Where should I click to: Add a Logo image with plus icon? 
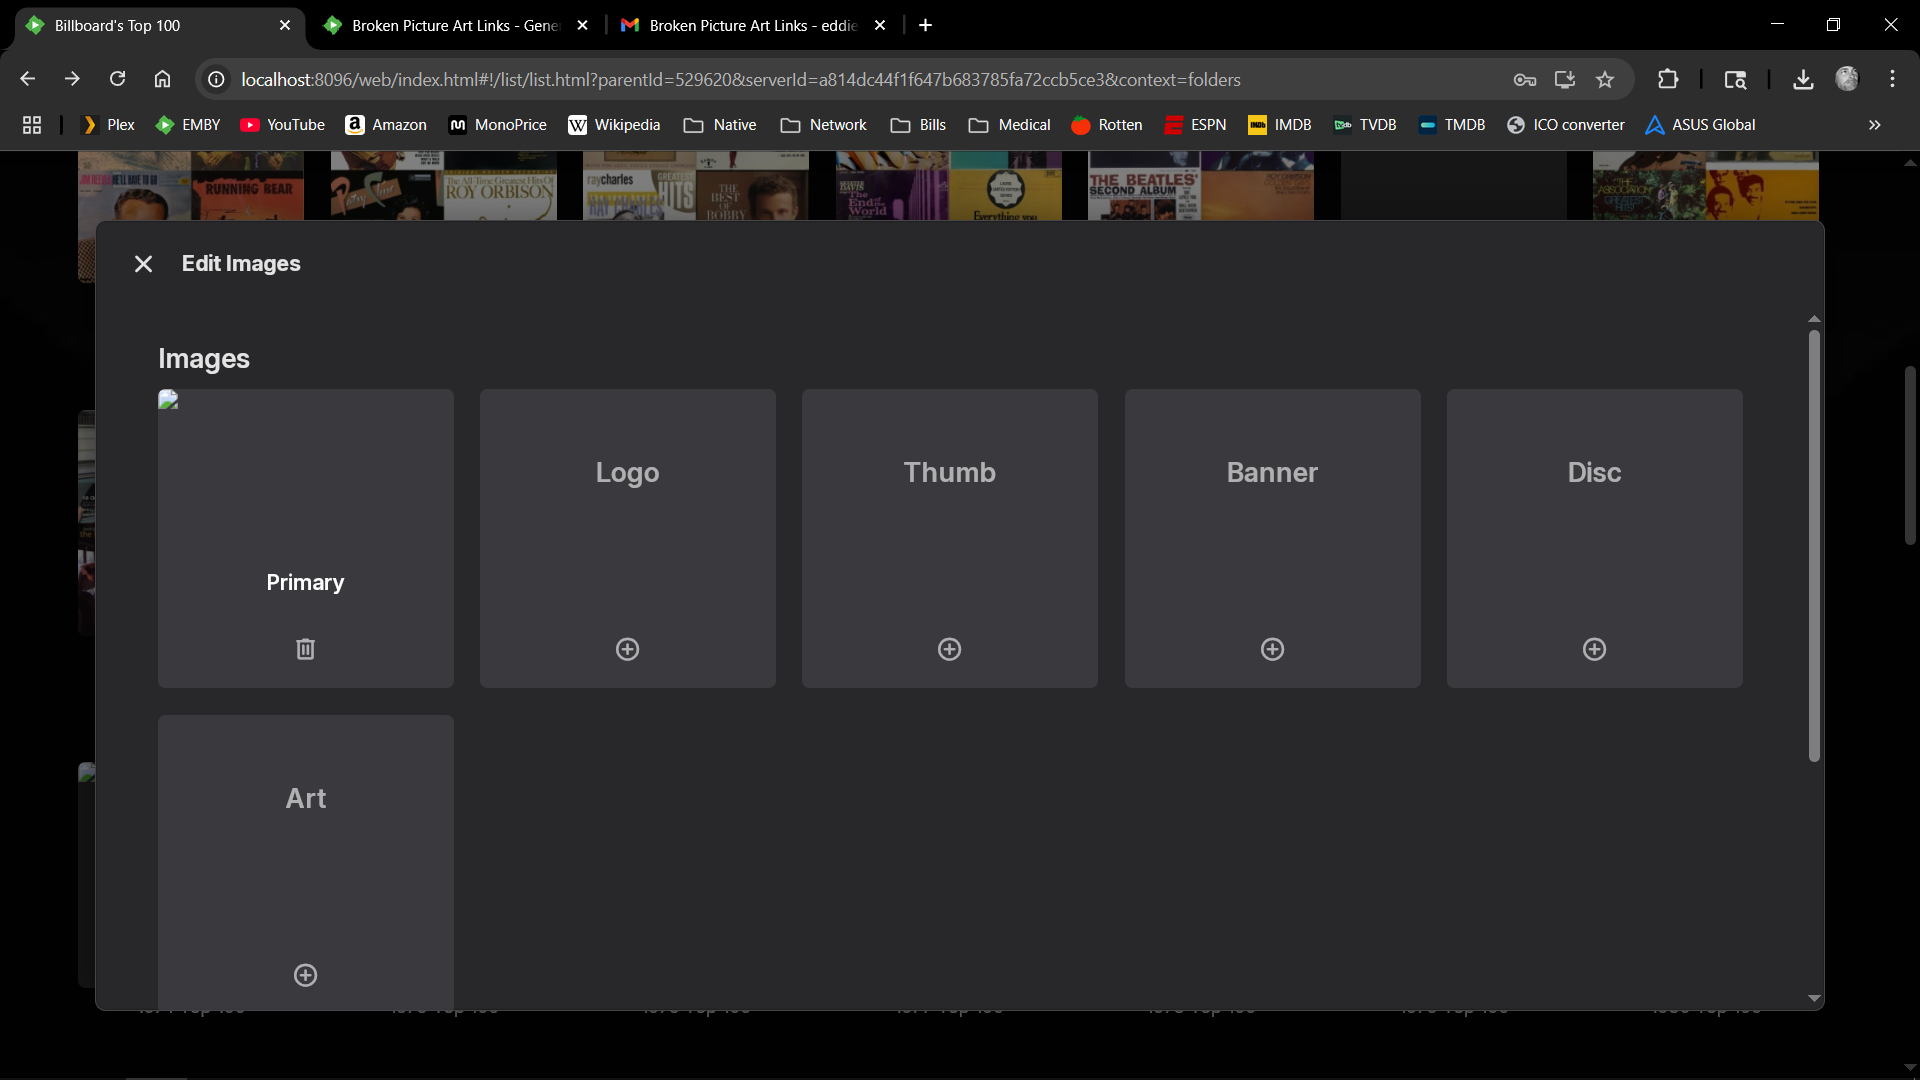coord(627,649)
